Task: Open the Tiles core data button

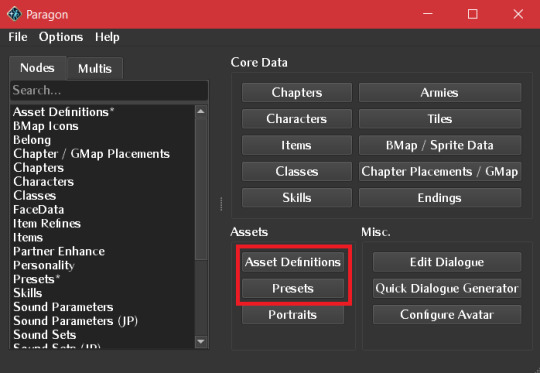Action: tap(440, 119)
